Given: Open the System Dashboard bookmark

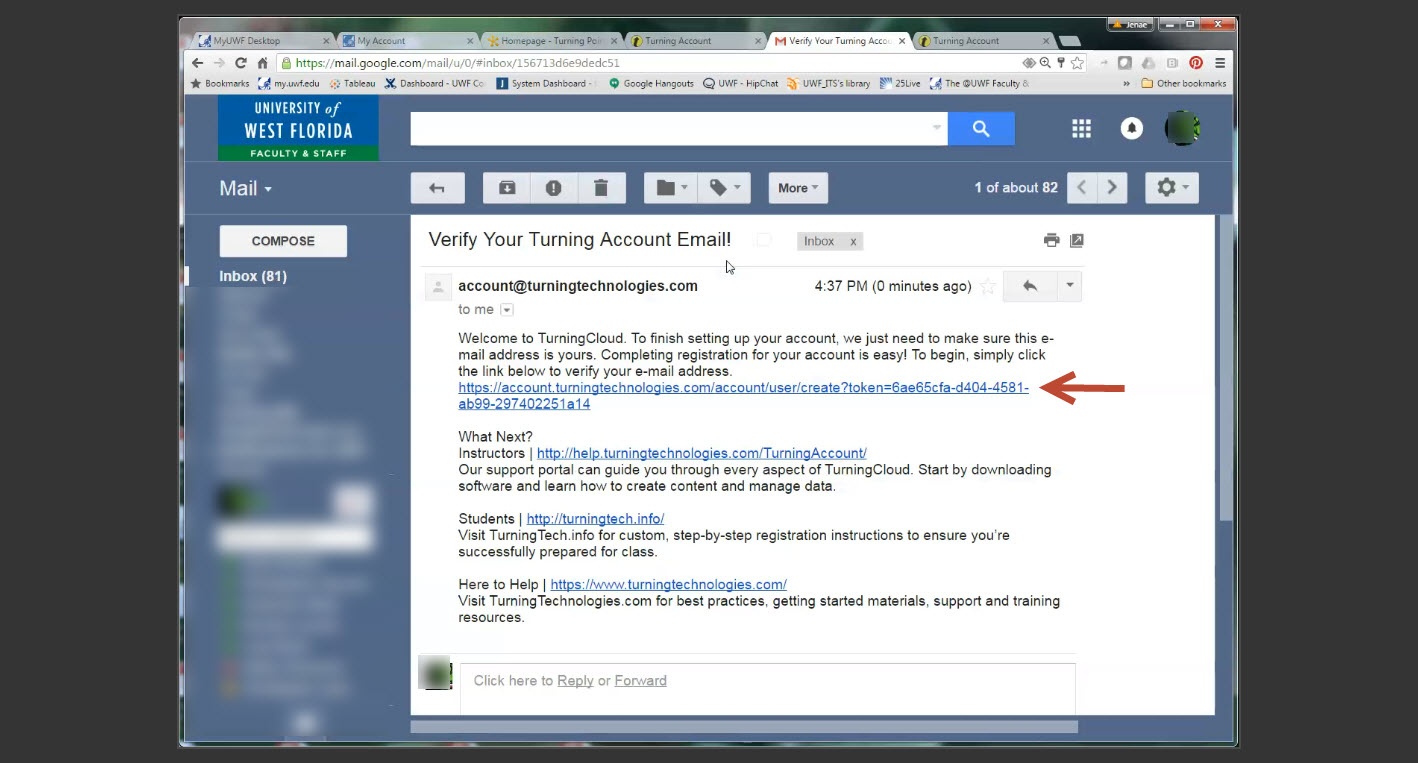Looking at the screenshot, I should (547, 84).
